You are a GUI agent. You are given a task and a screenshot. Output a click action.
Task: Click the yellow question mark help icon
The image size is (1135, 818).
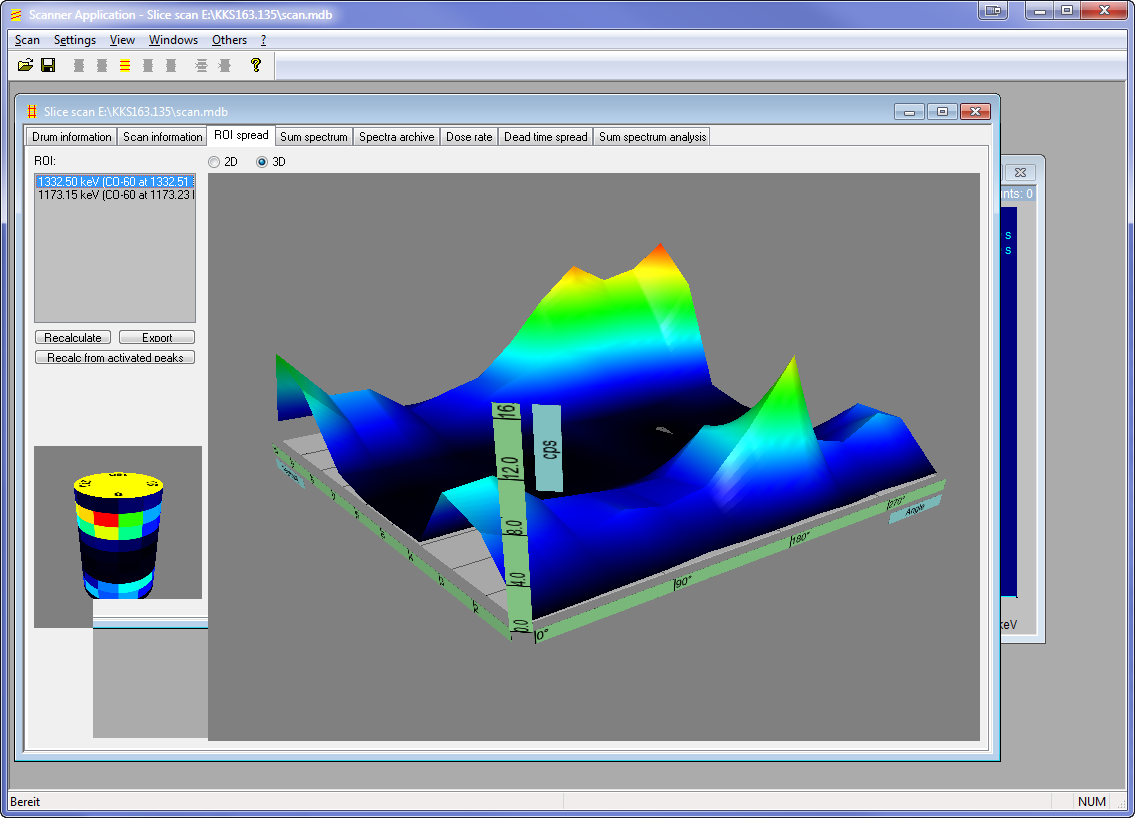click(256, 65)
